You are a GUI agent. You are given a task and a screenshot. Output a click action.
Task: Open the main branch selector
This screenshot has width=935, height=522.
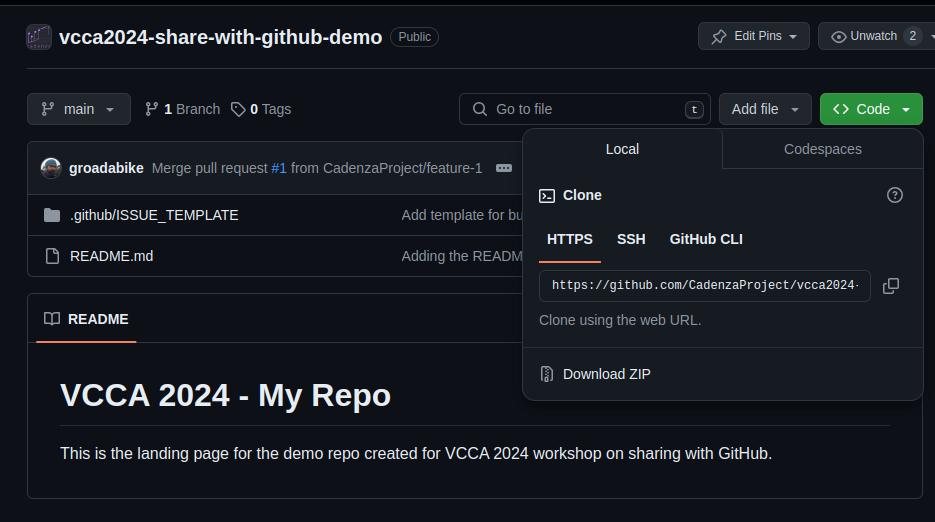[x=79, y=109]
